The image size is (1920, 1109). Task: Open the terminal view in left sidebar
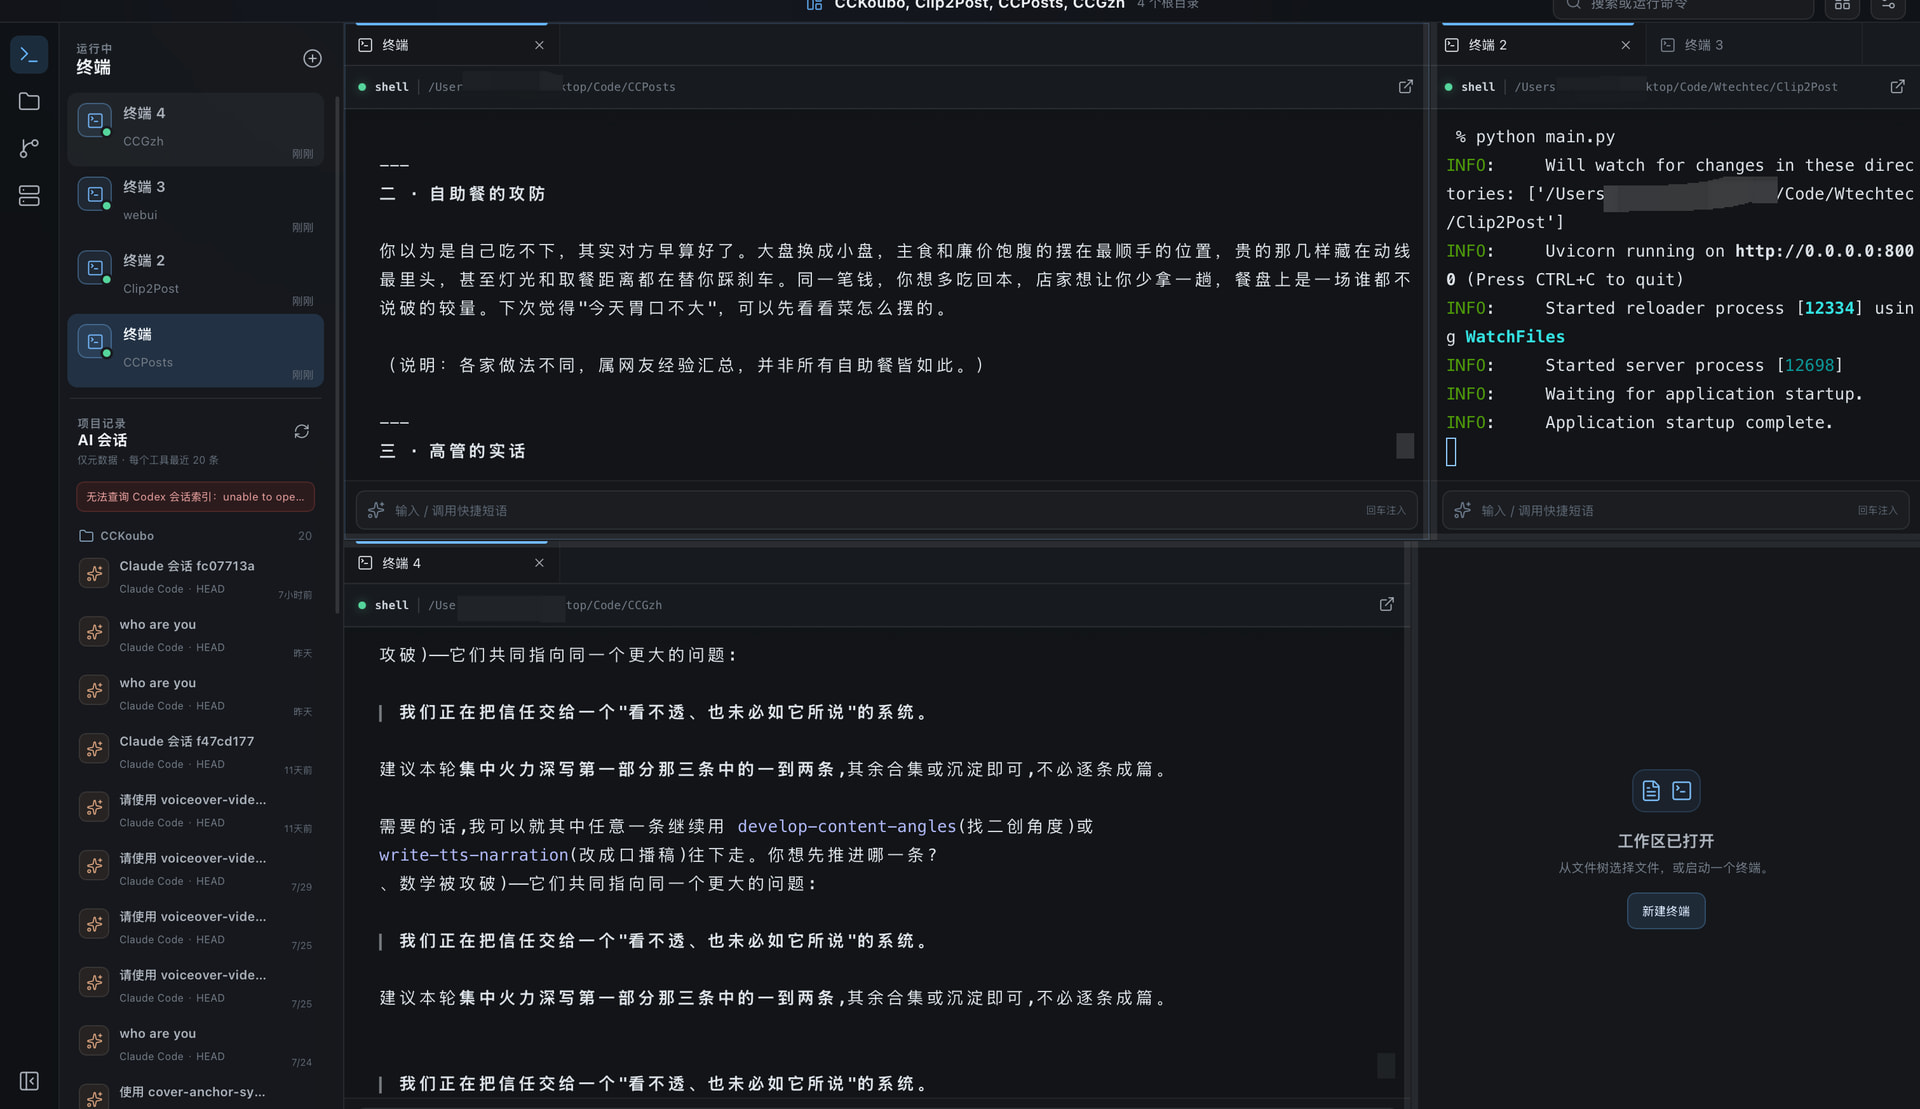click(29, 55)
